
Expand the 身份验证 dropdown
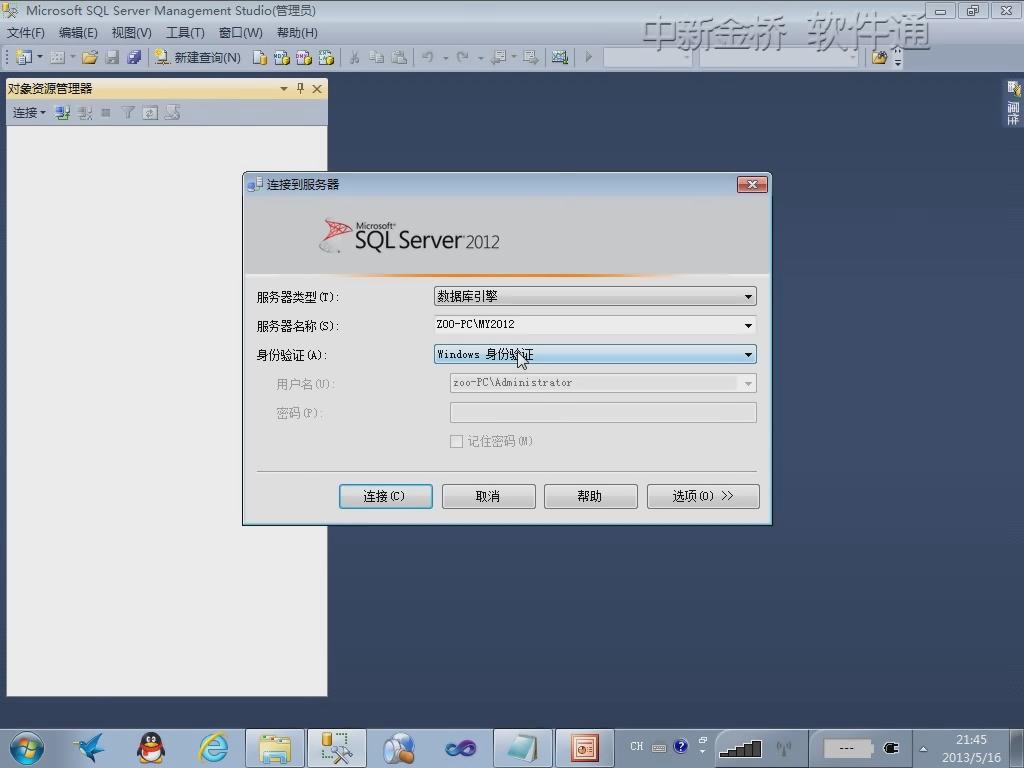pos(748,355)
